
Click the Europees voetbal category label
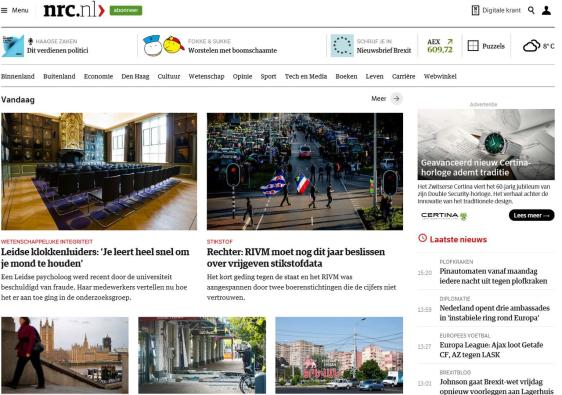pyautogui.click(x=465, y=336)
